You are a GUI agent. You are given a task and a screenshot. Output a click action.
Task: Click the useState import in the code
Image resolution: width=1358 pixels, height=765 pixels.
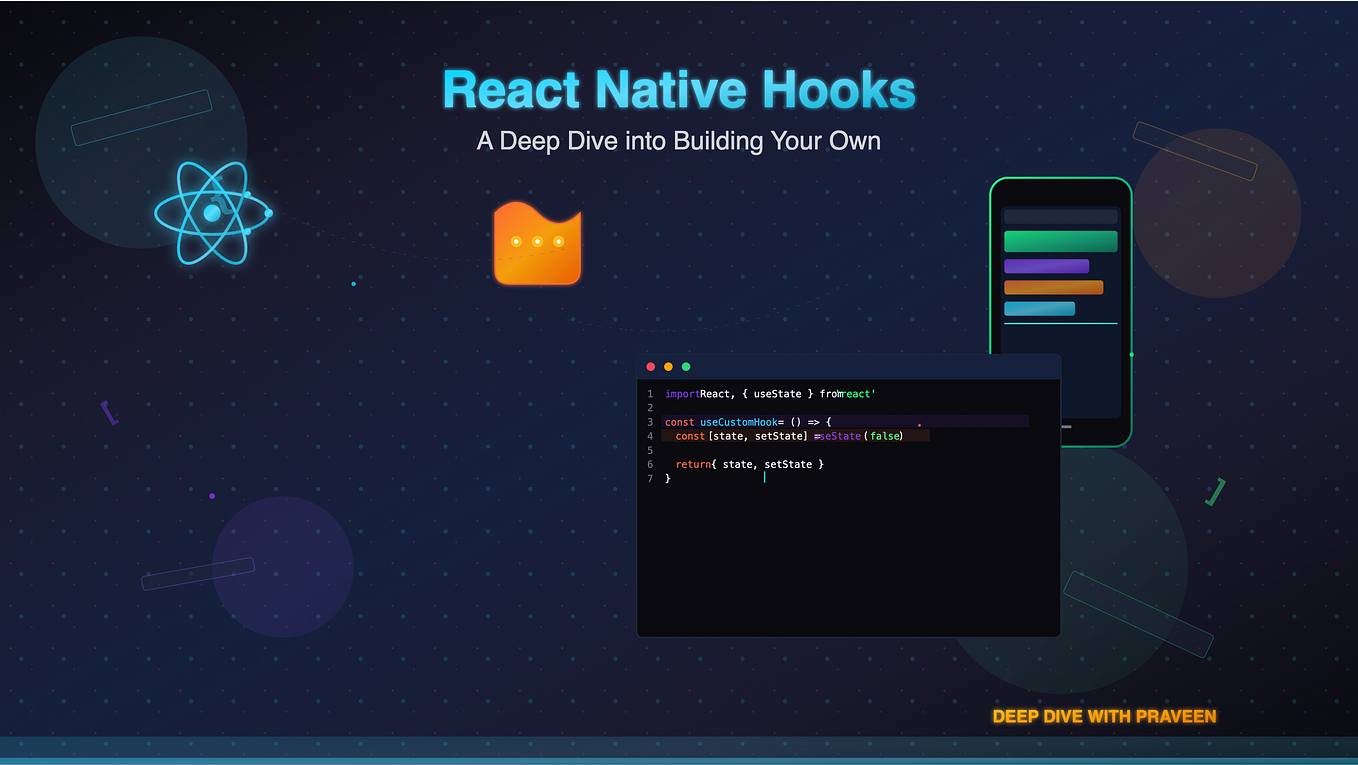(x=777, y=393)
